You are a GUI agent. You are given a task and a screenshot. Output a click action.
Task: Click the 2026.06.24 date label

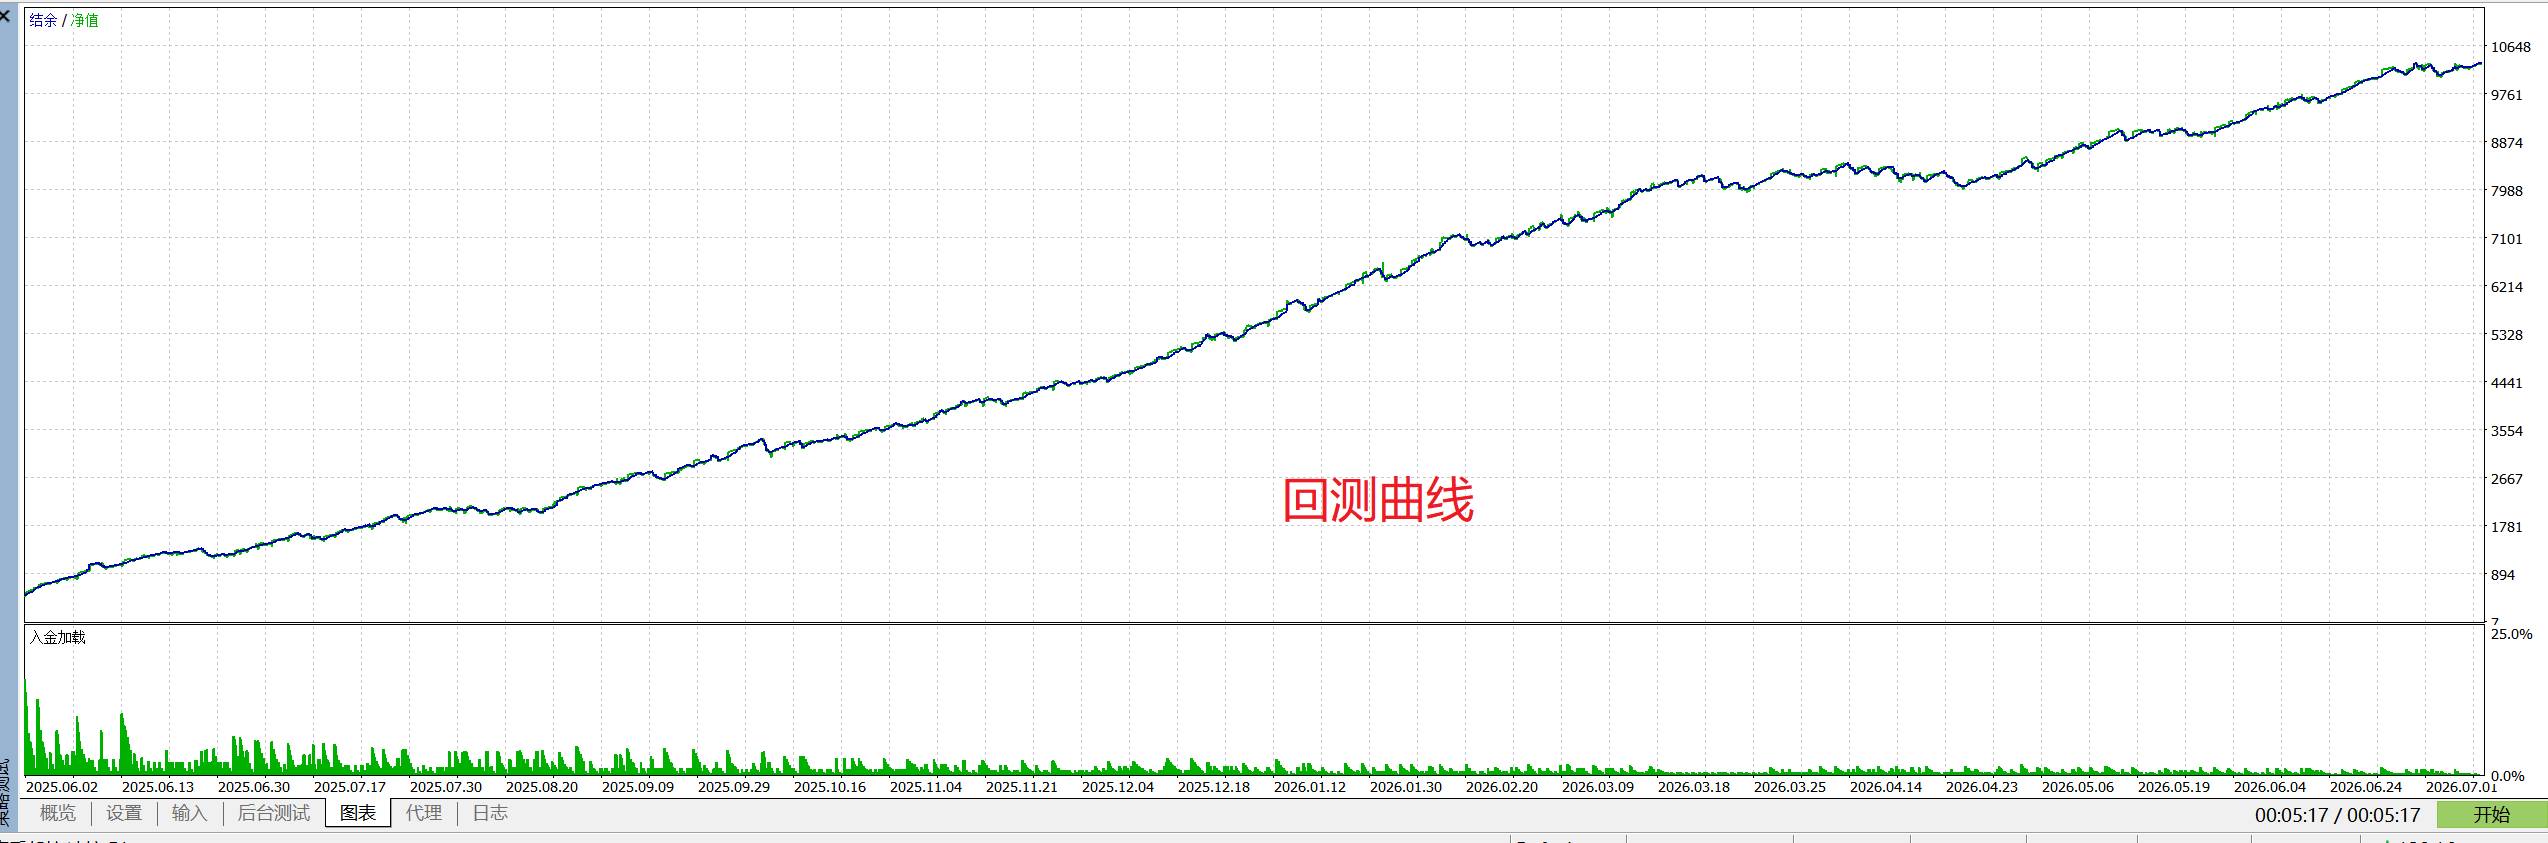point(2366,787)
